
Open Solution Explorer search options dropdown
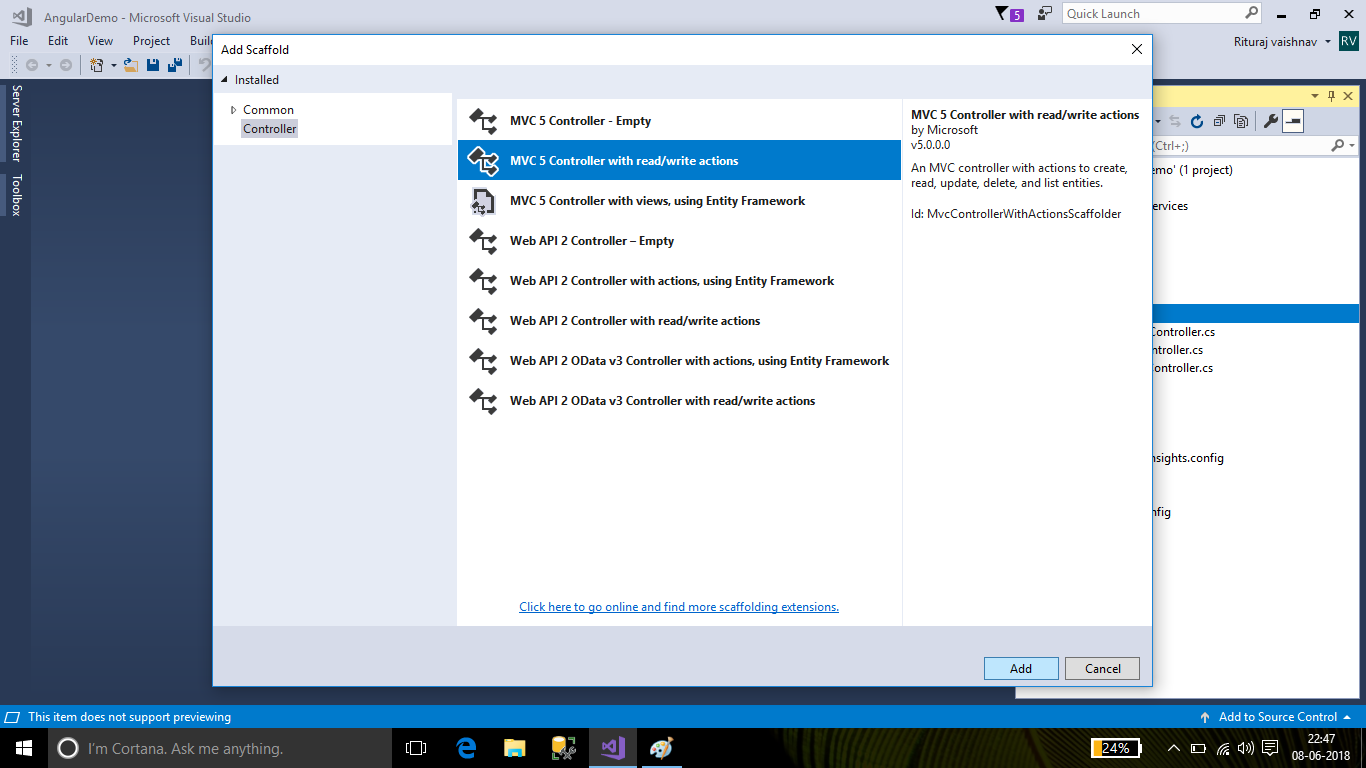tap(1352, 145)
